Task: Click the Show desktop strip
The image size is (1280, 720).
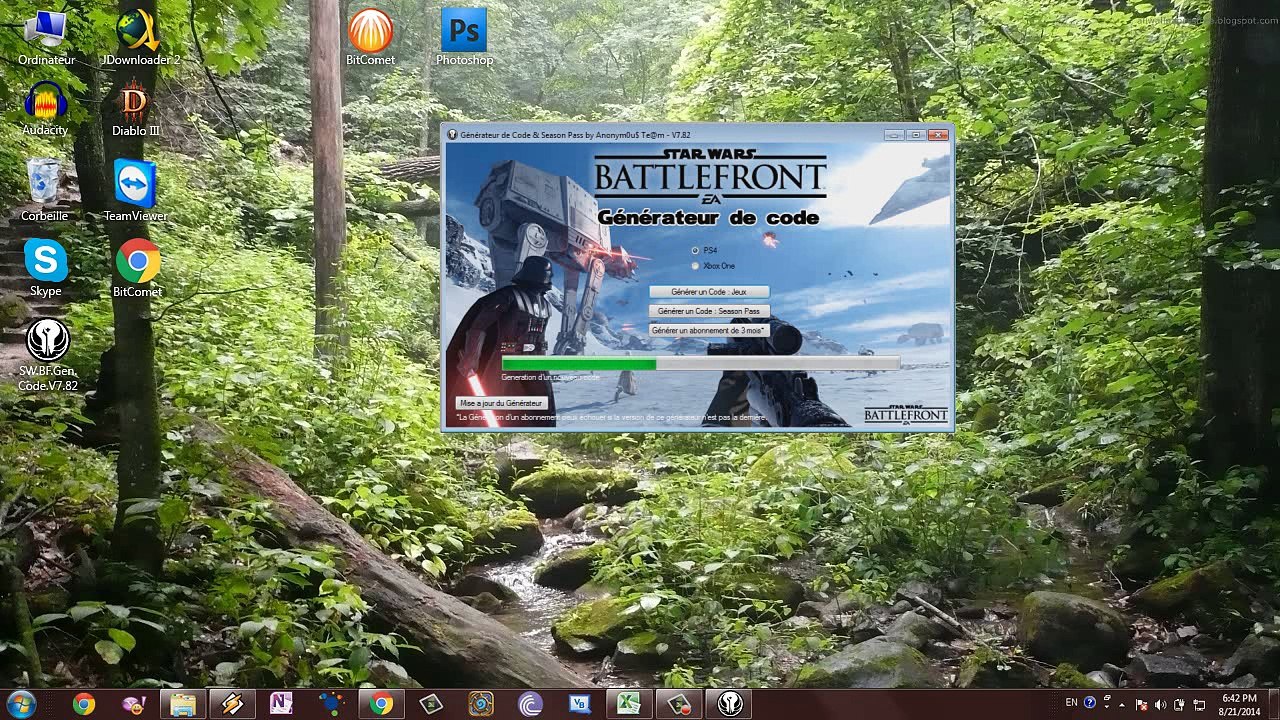Action: pos(1273,704)
